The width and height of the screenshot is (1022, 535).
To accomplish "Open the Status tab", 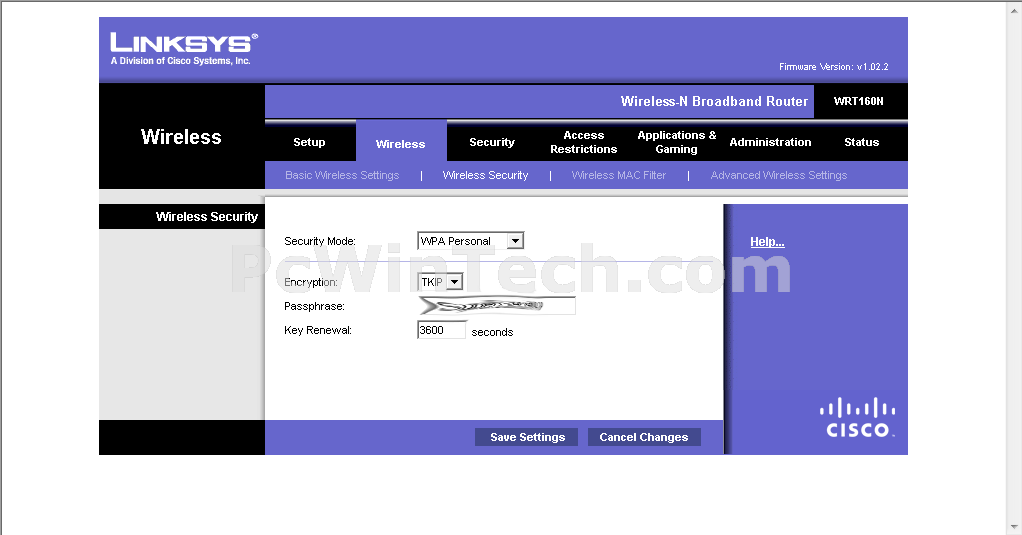I will click(x=862, y=142).
